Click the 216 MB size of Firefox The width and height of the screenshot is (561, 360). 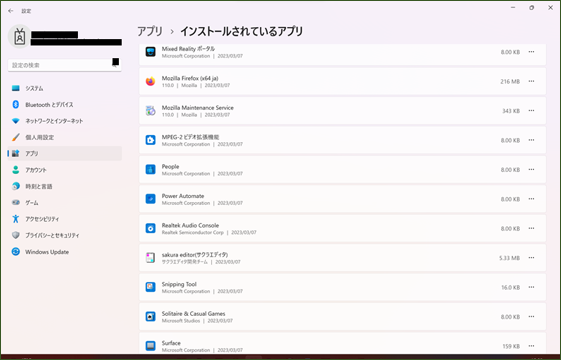tap(510, 82)
